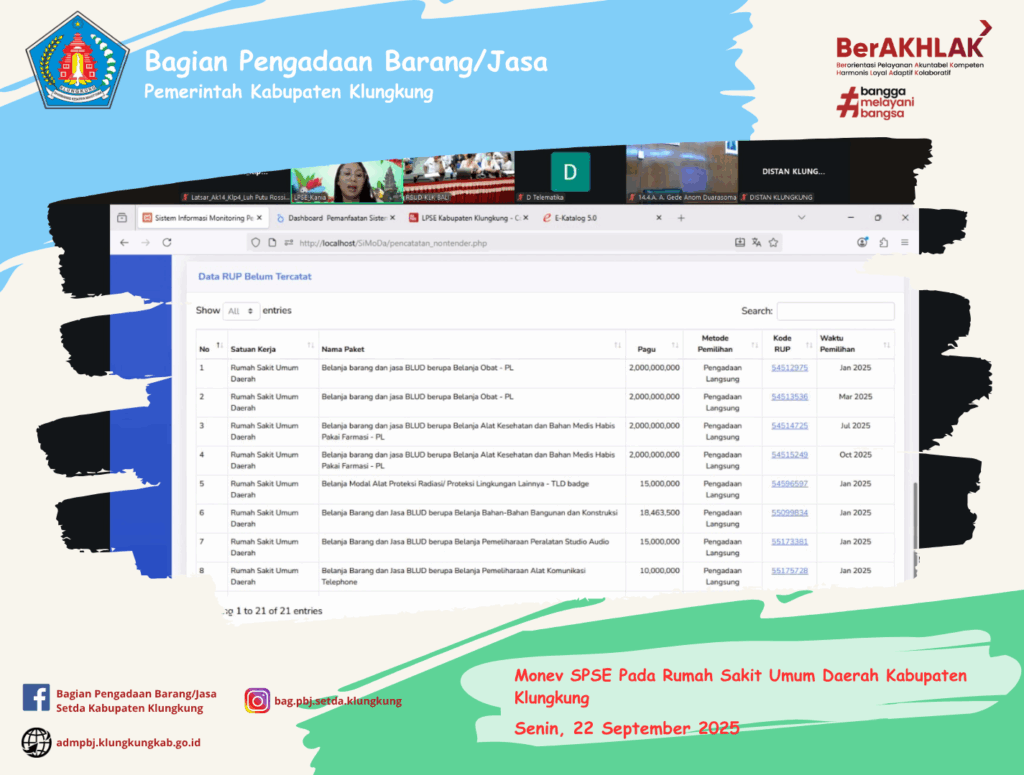Bookmark this page with the star icon
The height and width of the screenshot is (775, 1024).
(774, 243)
